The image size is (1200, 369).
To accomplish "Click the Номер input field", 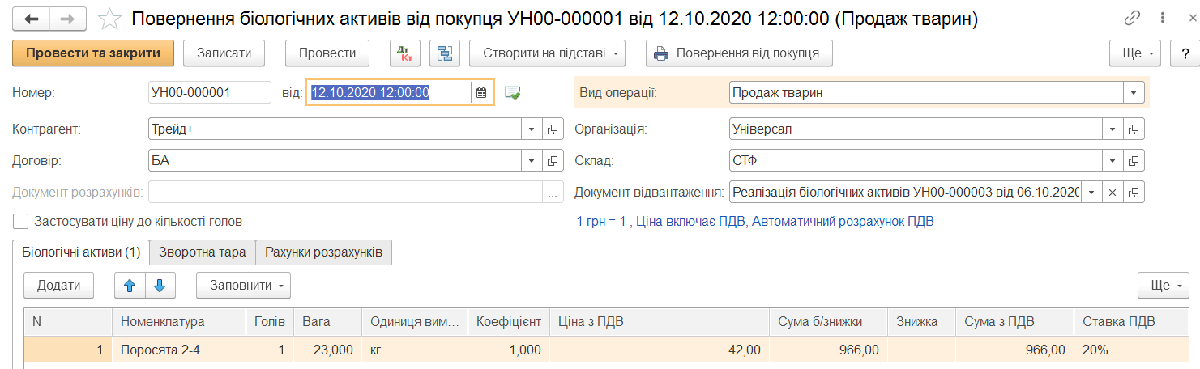I will tap(209, 93).
